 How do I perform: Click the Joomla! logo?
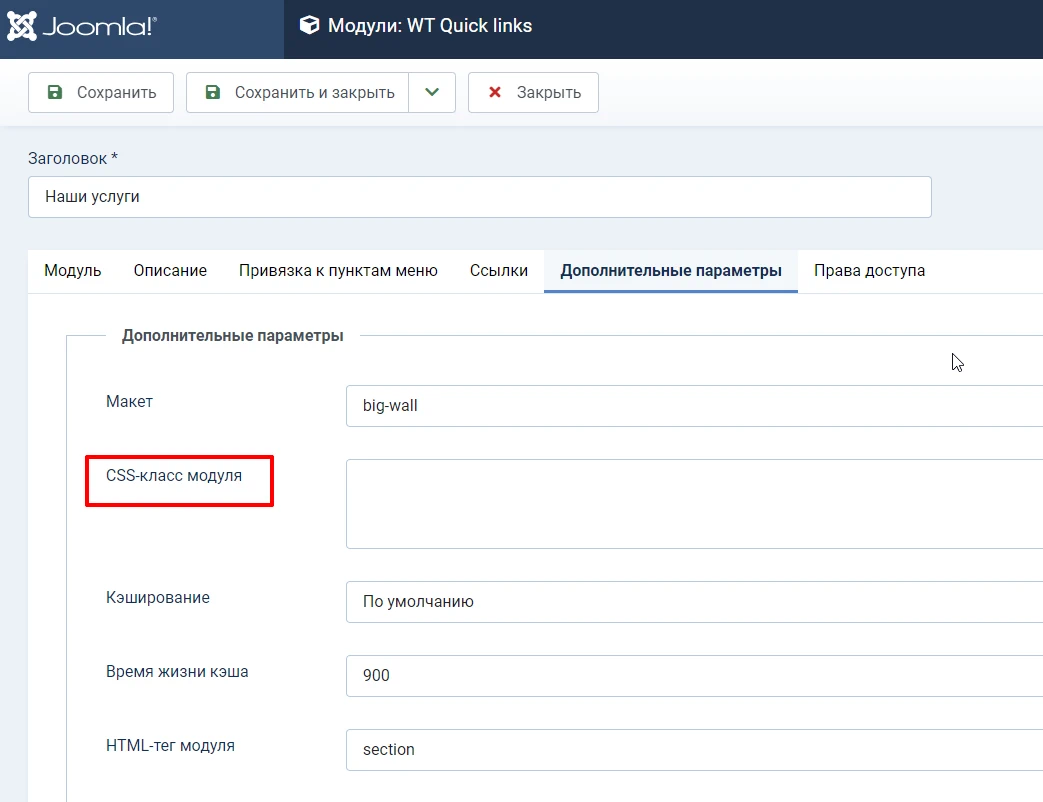coord(82,28)
